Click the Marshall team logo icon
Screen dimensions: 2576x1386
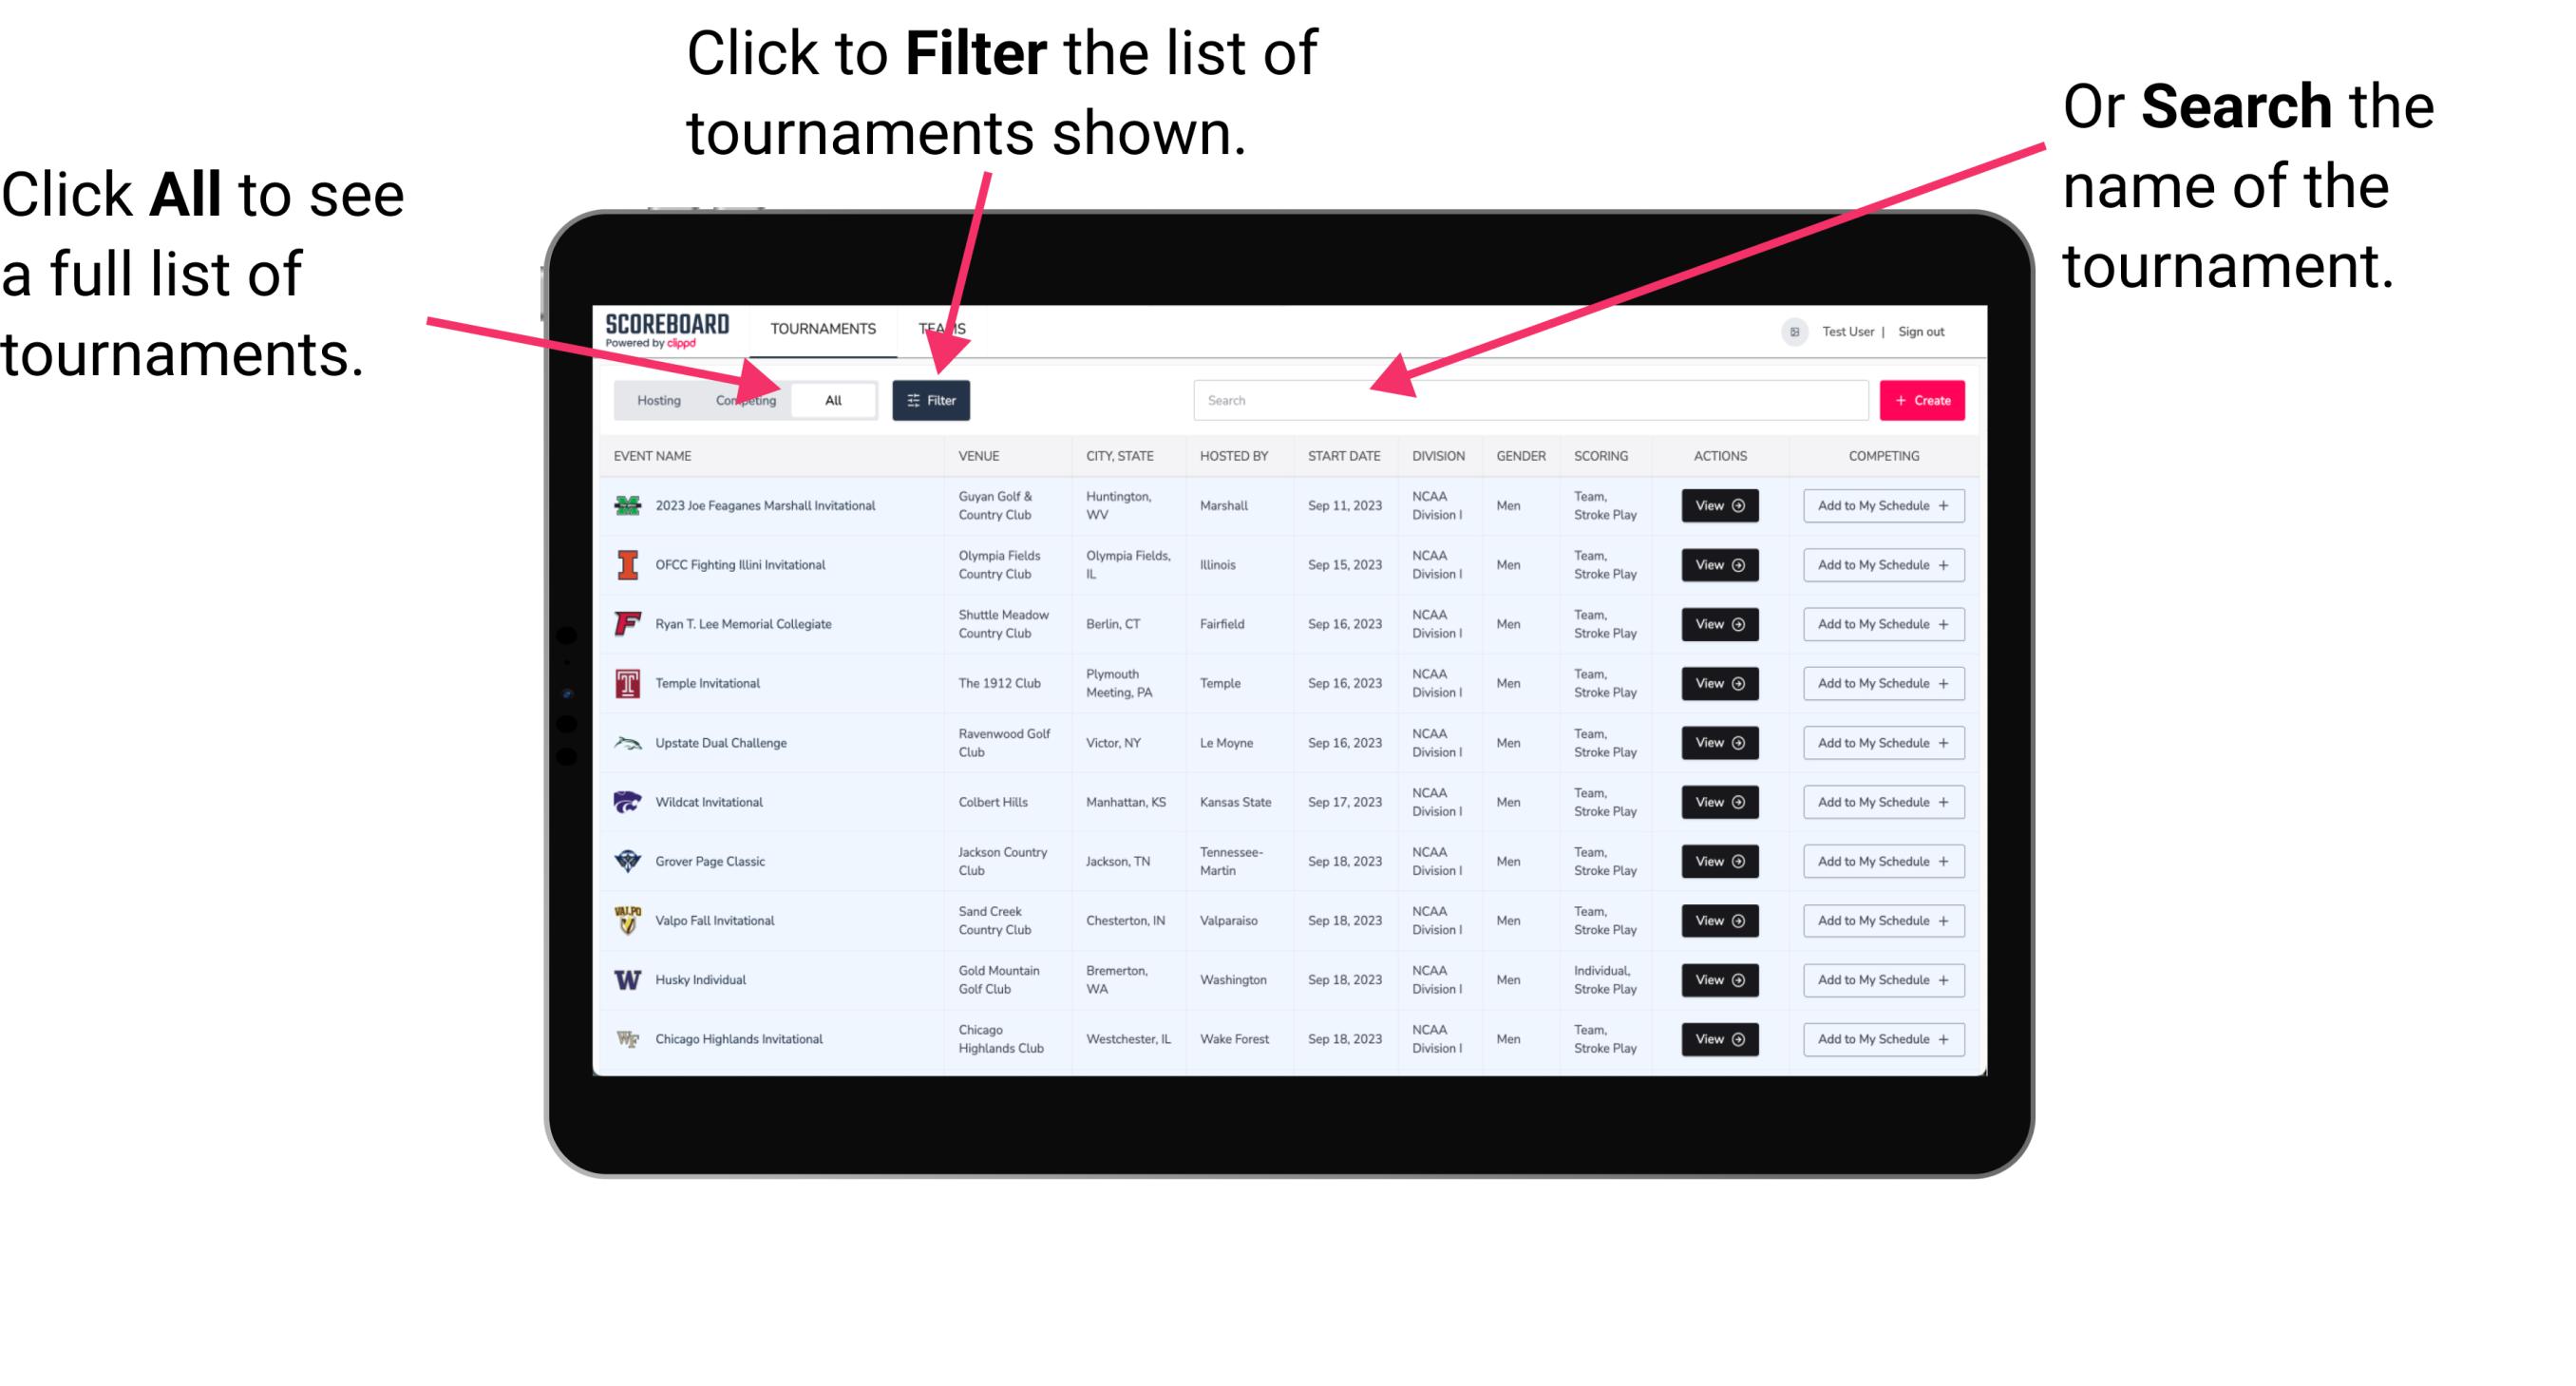(x=626, y=505)
